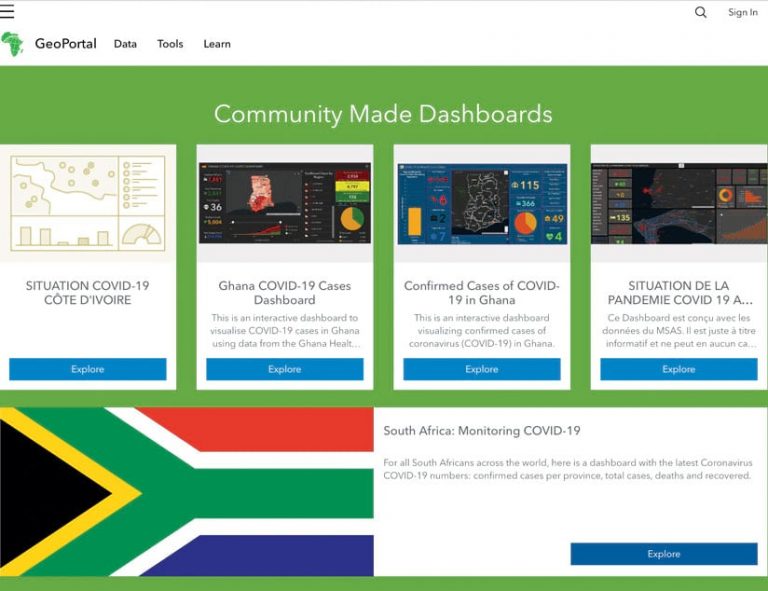
Task: Explore the Côte d'Ivoire COVID-19 dashboard
Action: click(x=88, y=369)
